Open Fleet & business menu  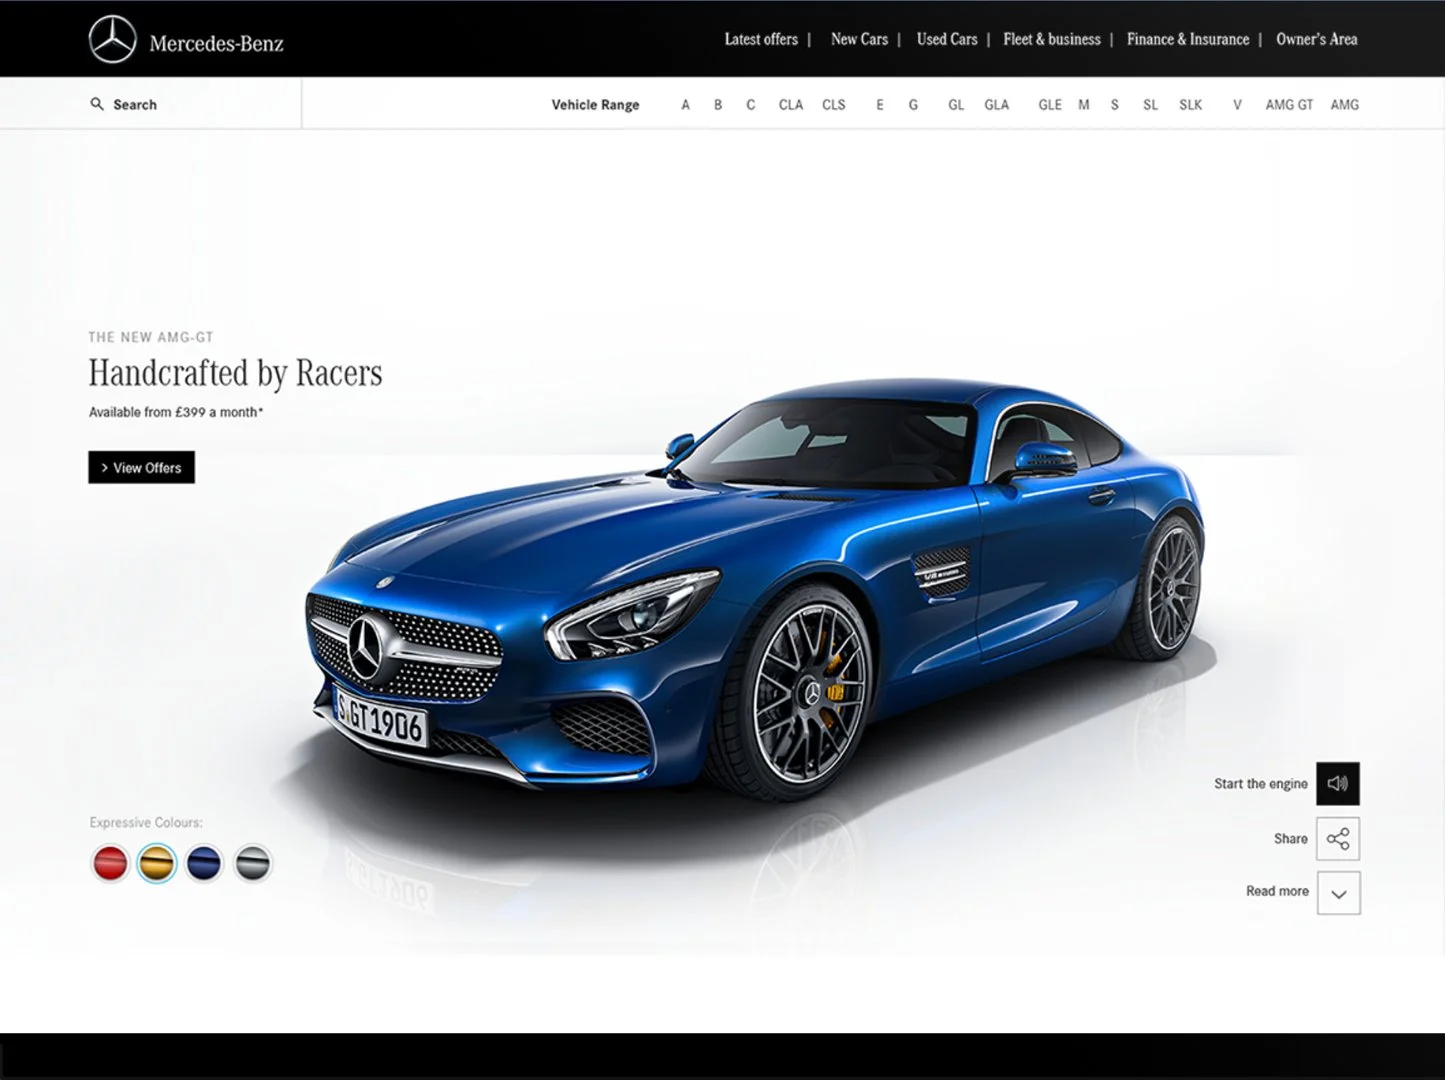[1052, 39]
